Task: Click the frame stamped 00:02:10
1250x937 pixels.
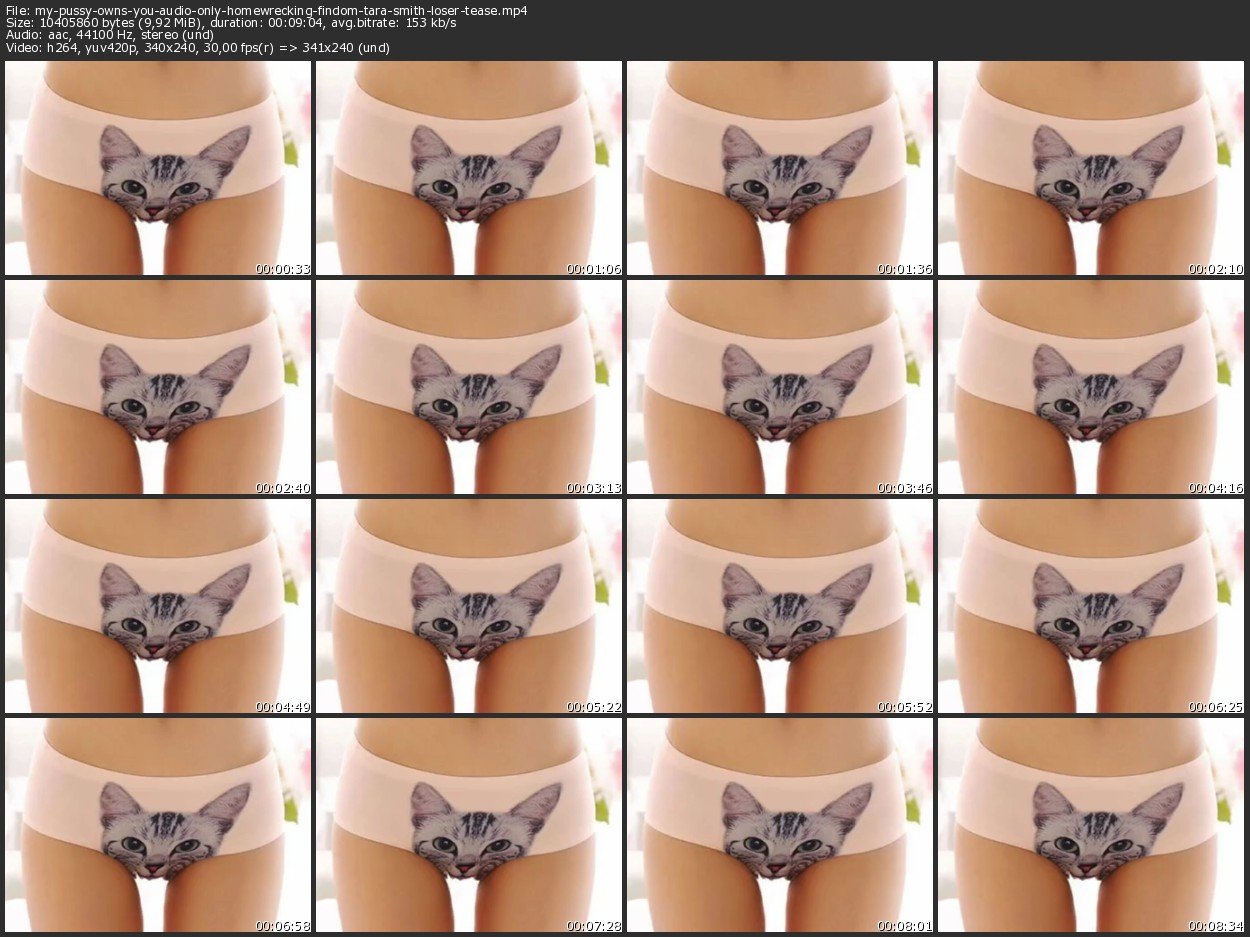Action: click(x=1091, y=168)
